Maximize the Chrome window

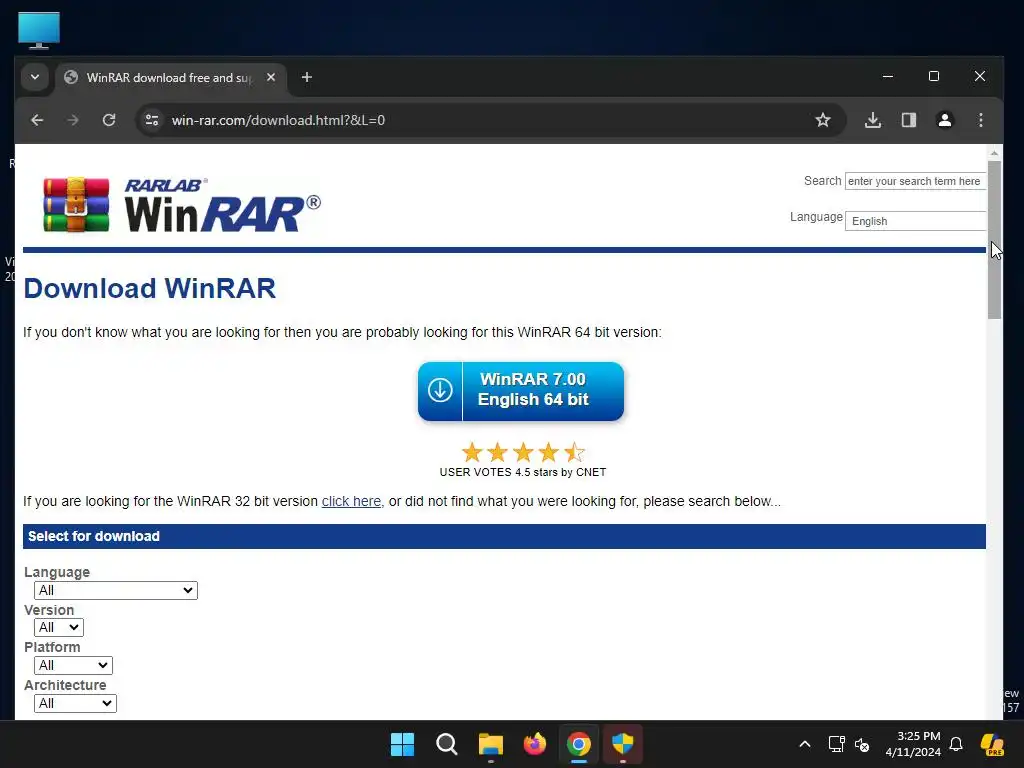[x=934, y=76]
